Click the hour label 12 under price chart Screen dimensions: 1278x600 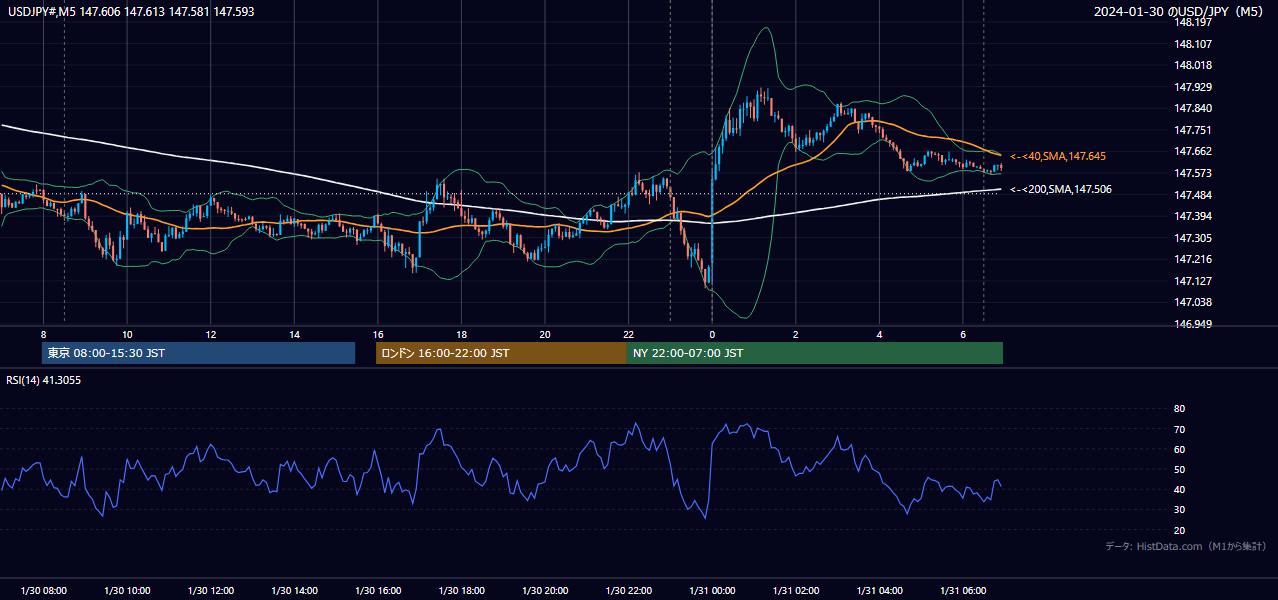[210, 334]
